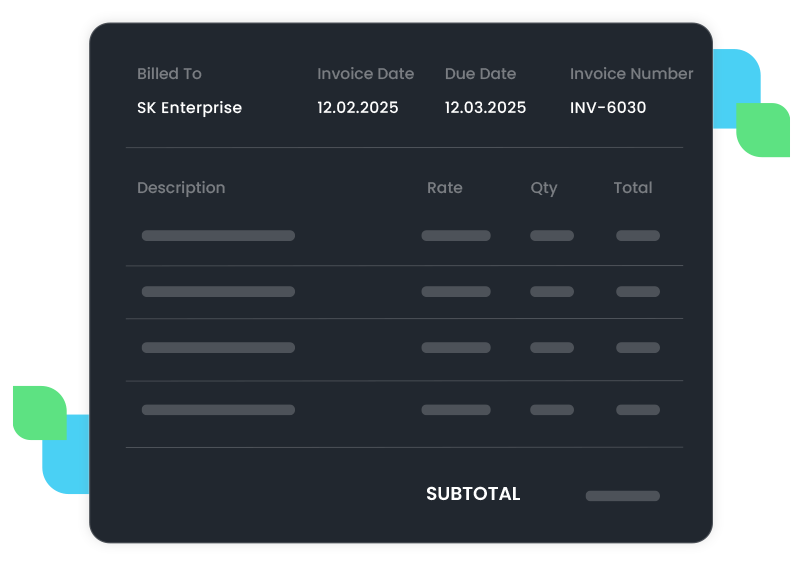Select the "Invoice Date" label
The image size is (804, 567).
tap(365, 74)
